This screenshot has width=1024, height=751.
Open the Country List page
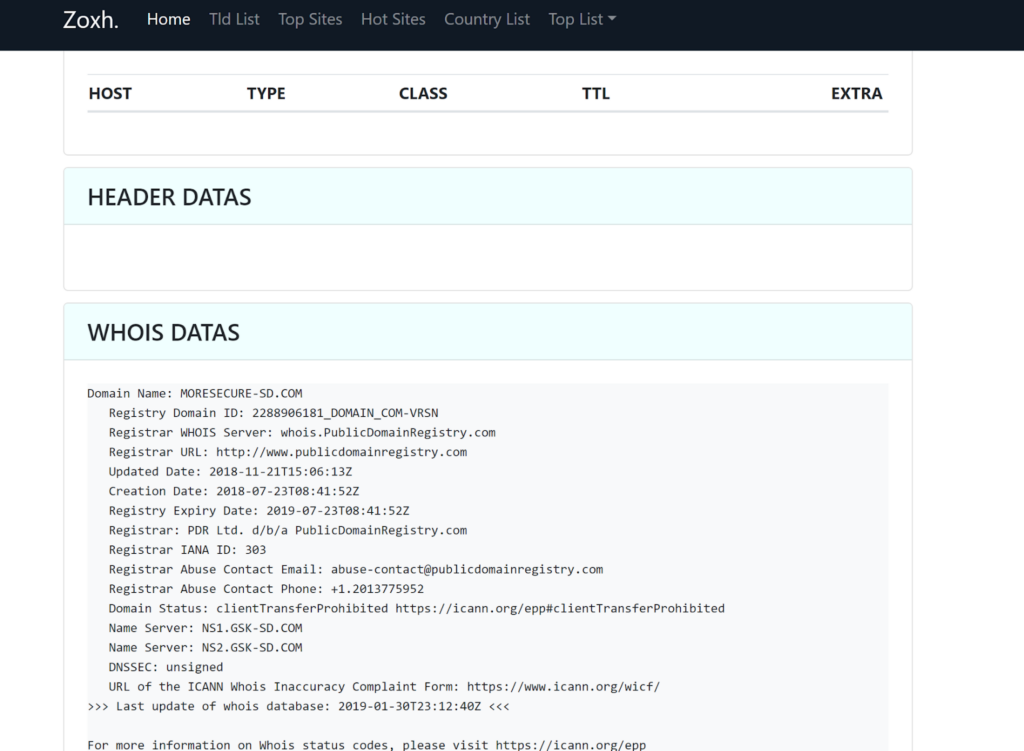click(487, 19)
